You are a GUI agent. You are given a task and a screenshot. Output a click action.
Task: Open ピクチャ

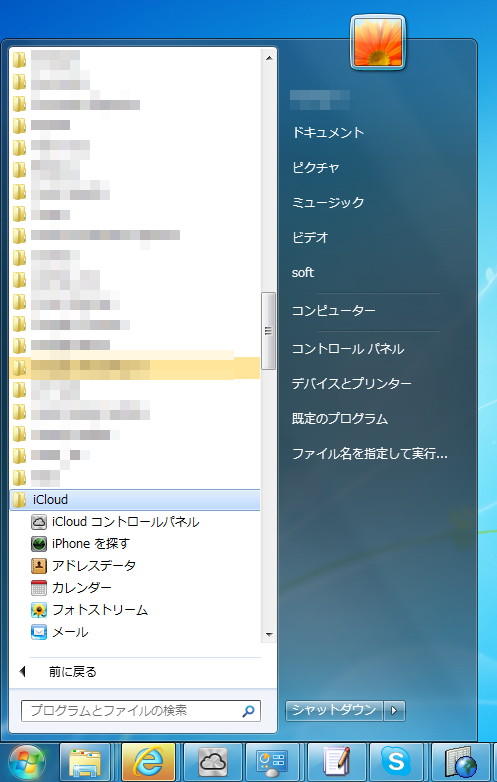(x=316, y=168)
